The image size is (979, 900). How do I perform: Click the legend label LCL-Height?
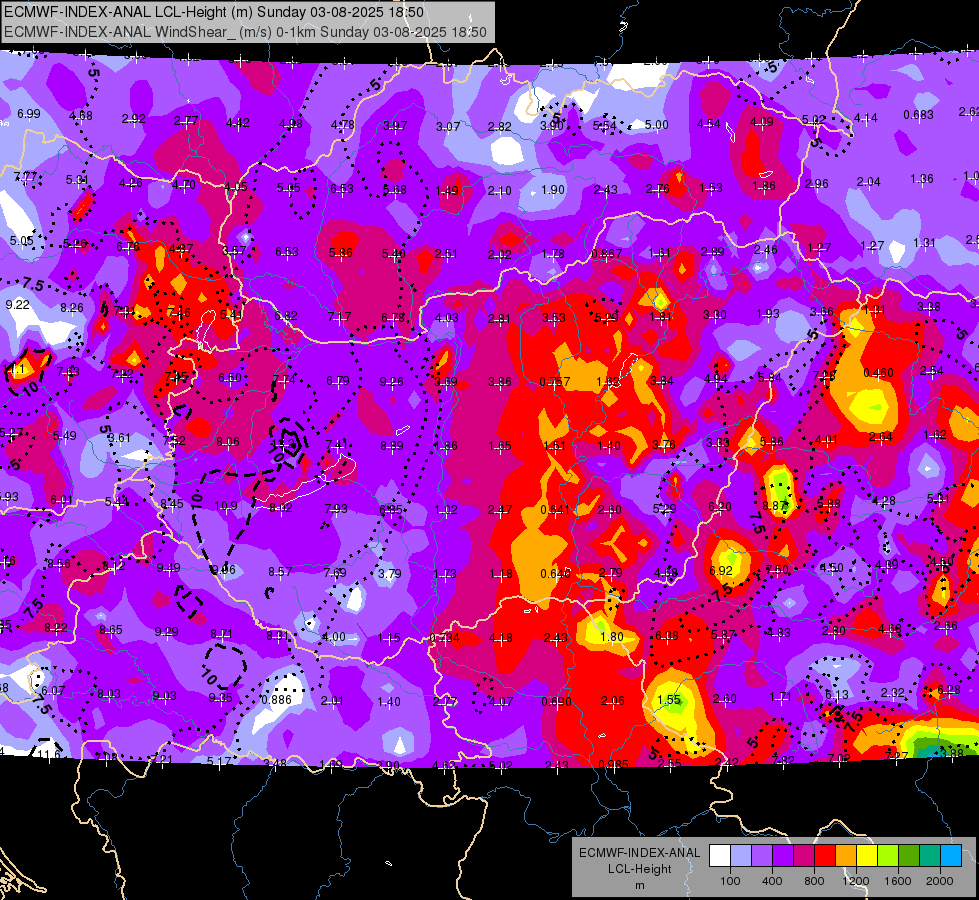(639, 869)
